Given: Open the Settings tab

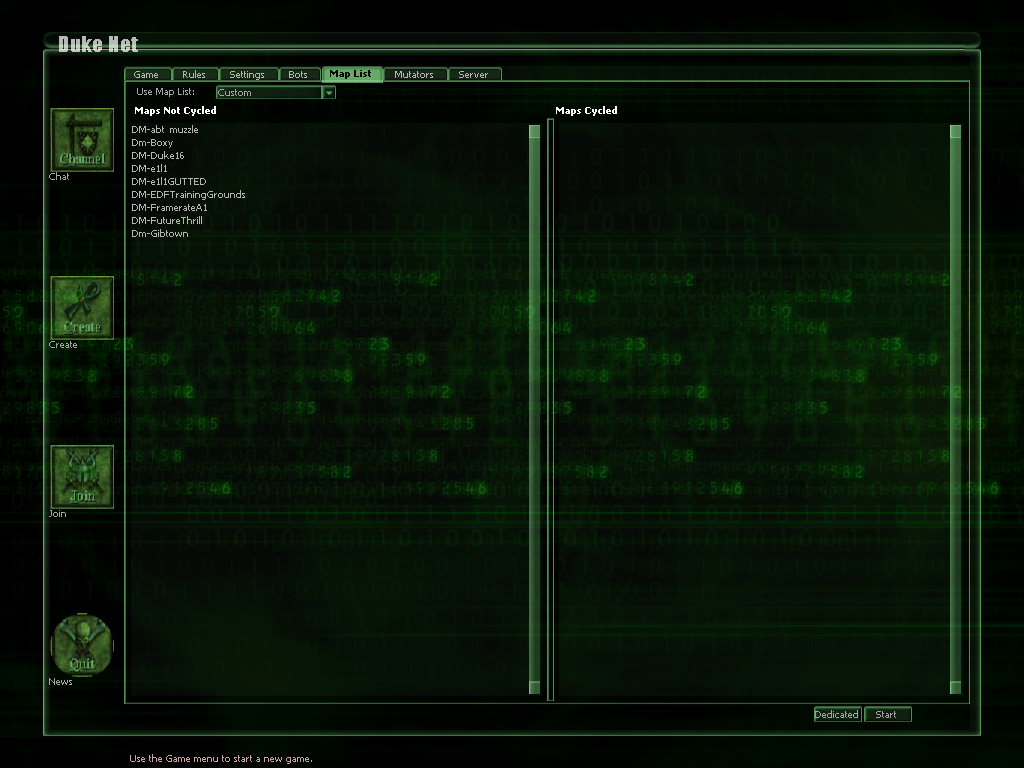Looking at the screenshot, I should (247, 74).
